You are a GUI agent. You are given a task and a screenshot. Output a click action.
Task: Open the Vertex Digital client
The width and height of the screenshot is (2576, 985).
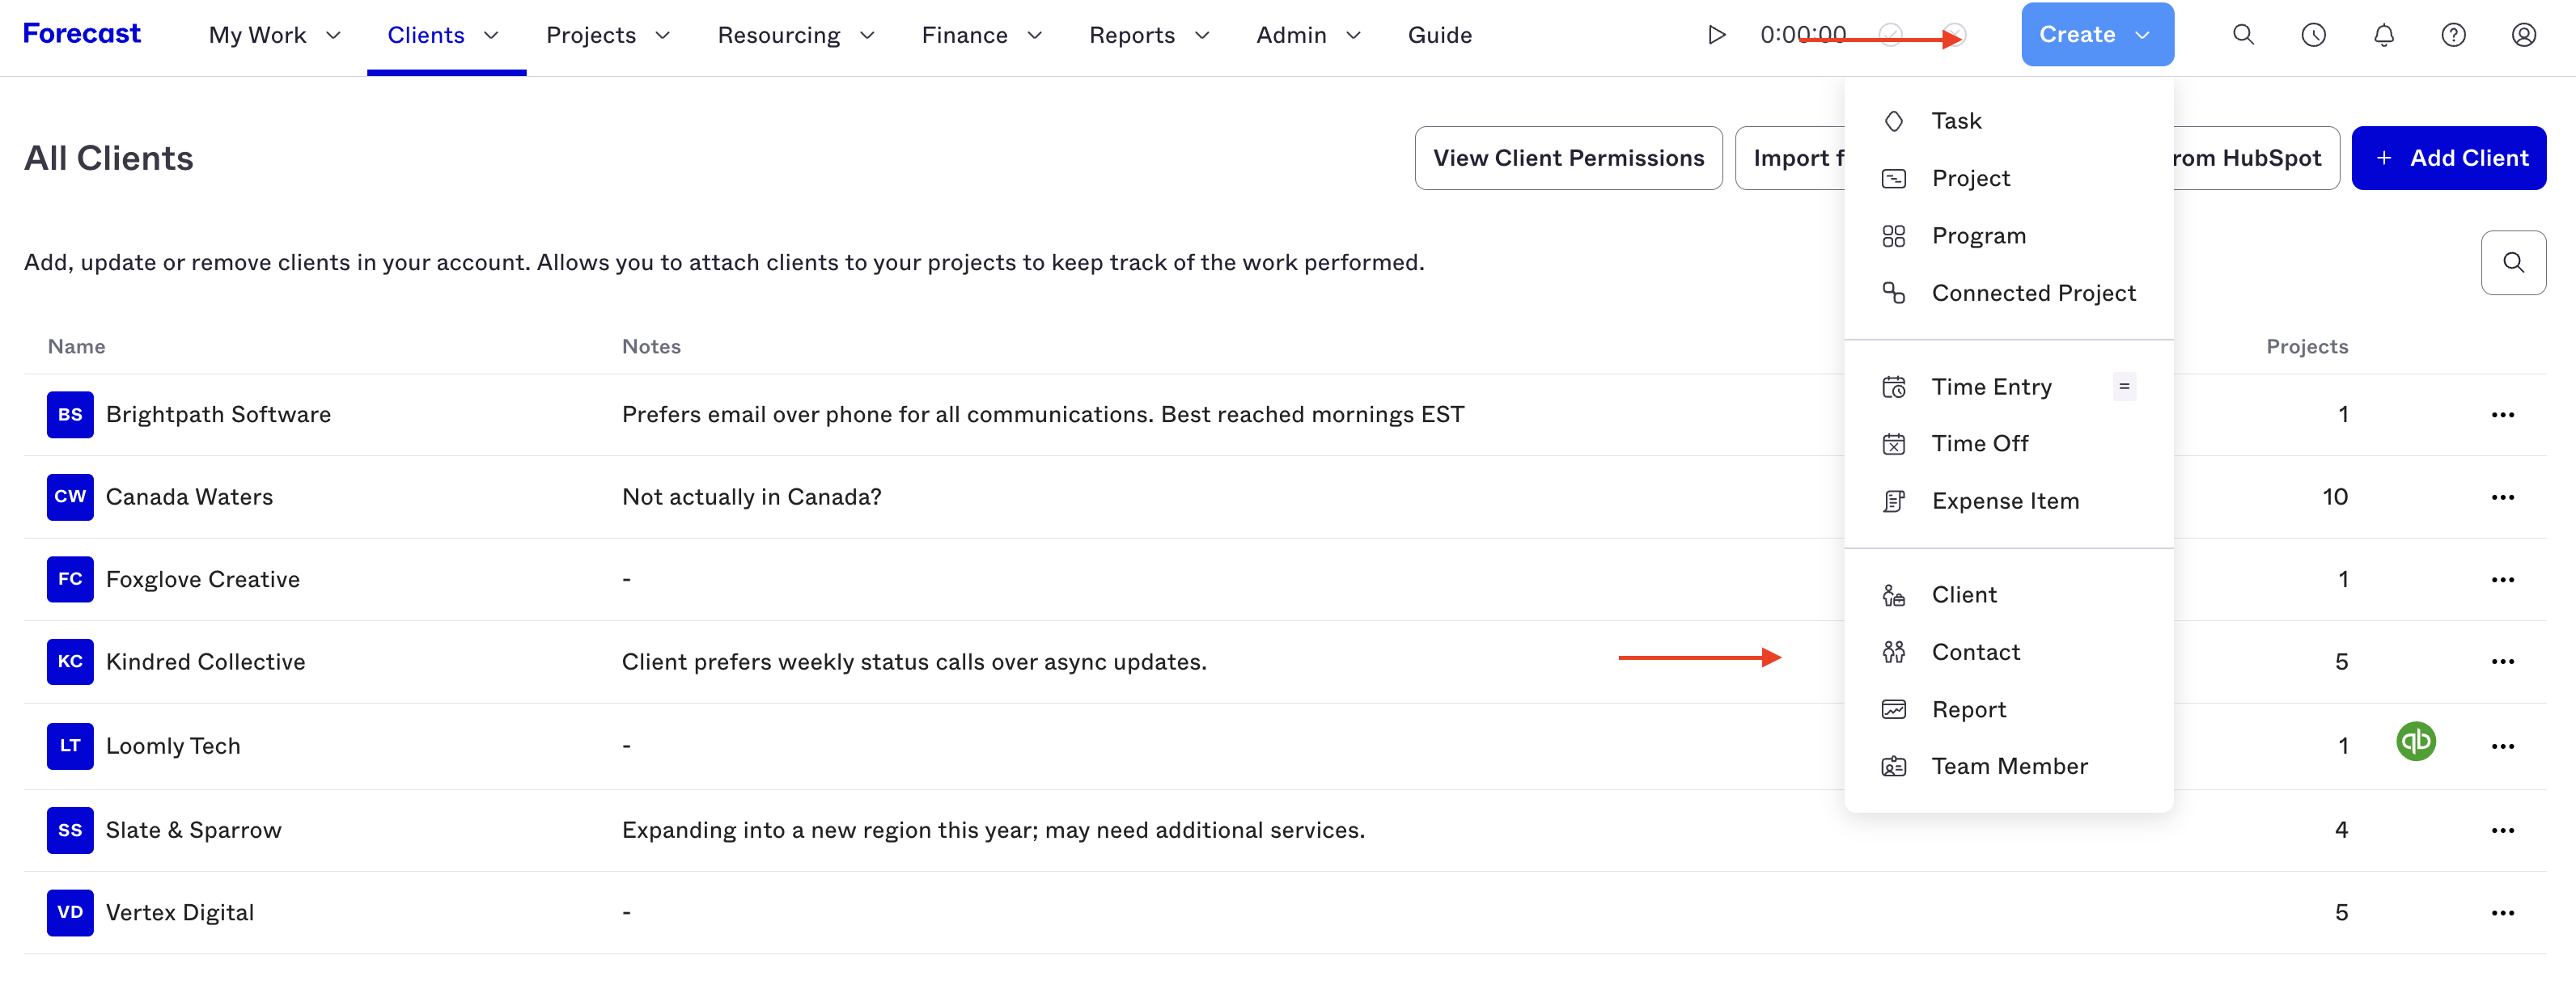click(180, 912)
